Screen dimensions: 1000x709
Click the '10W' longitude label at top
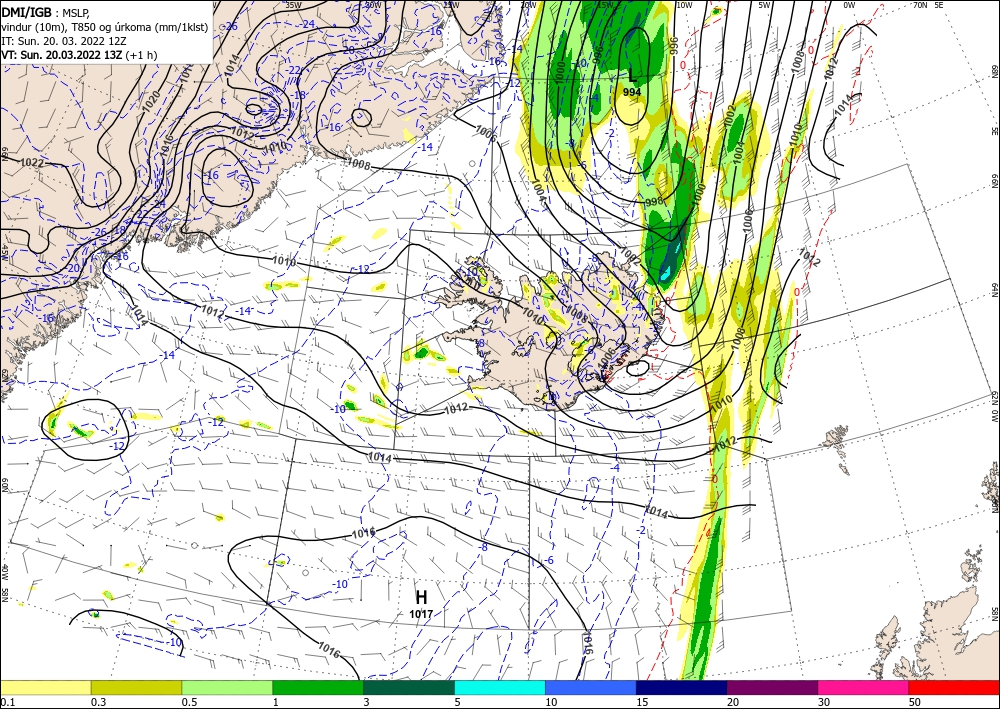pyautogui.click(x=684, y=5)
